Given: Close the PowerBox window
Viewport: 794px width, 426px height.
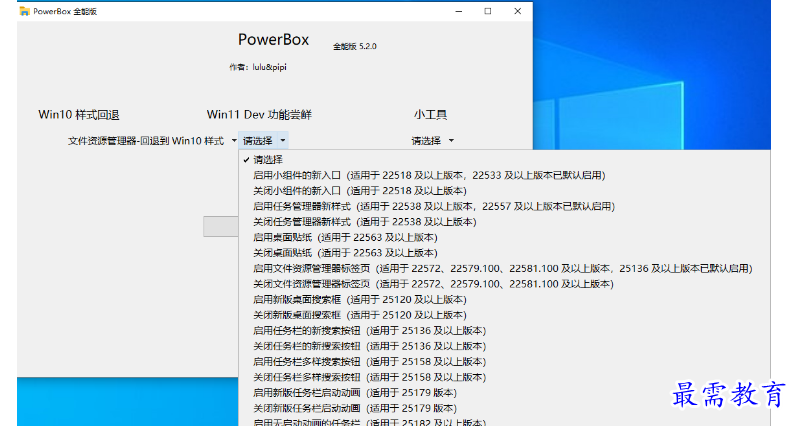Looking at the screenshot, I should 518,11.
